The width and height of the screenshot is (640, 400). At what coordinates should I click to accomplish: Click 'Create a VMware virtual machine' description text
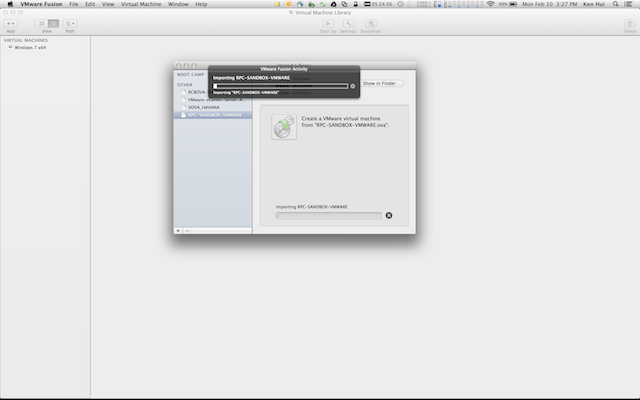tap(345, 122)
